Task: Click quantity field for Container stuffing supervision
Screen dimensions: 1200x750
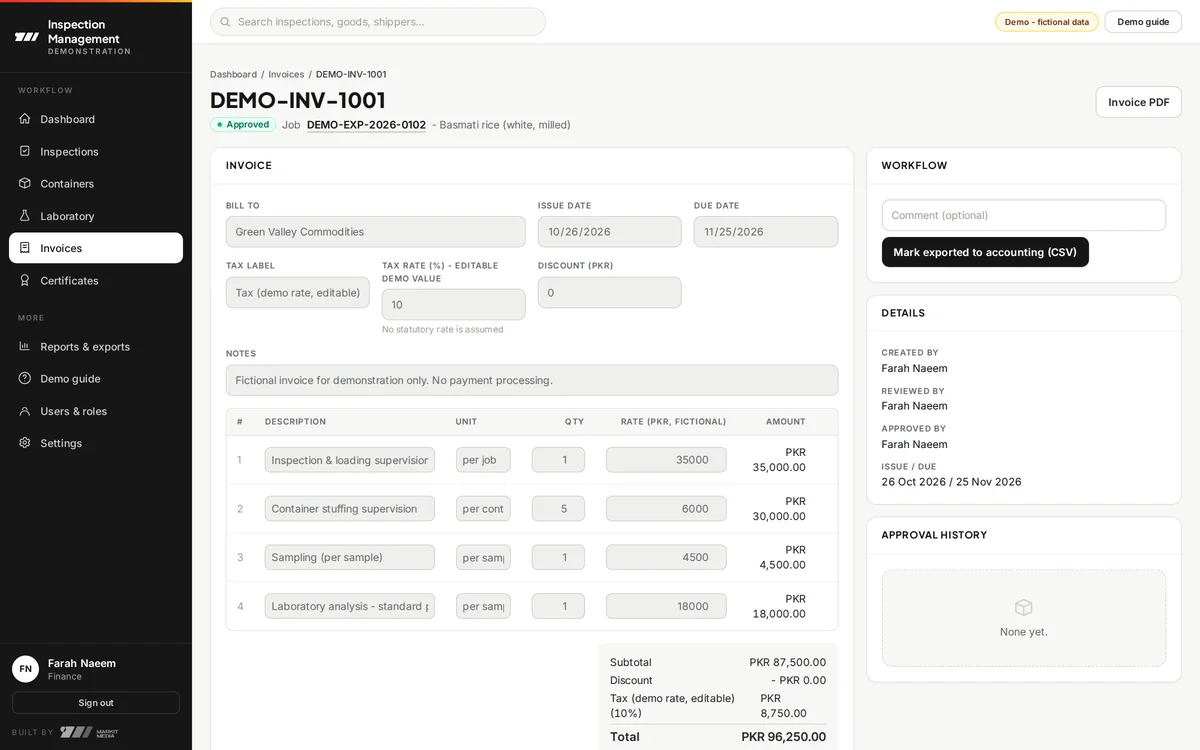Action: point(558,509)
